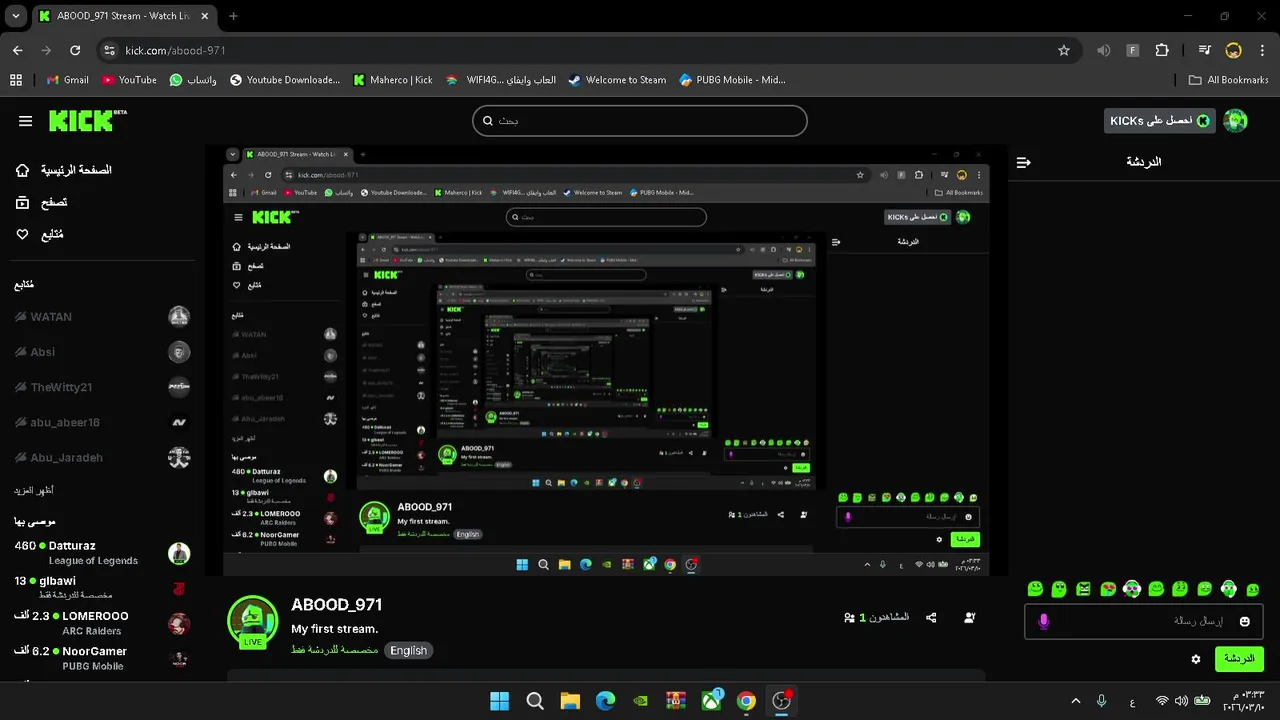The height and width of the screenshot is (720, 1280).
Task: Open the PUBG Mobile bookmark
Action: pyautogui.click(x=733, y=80)
